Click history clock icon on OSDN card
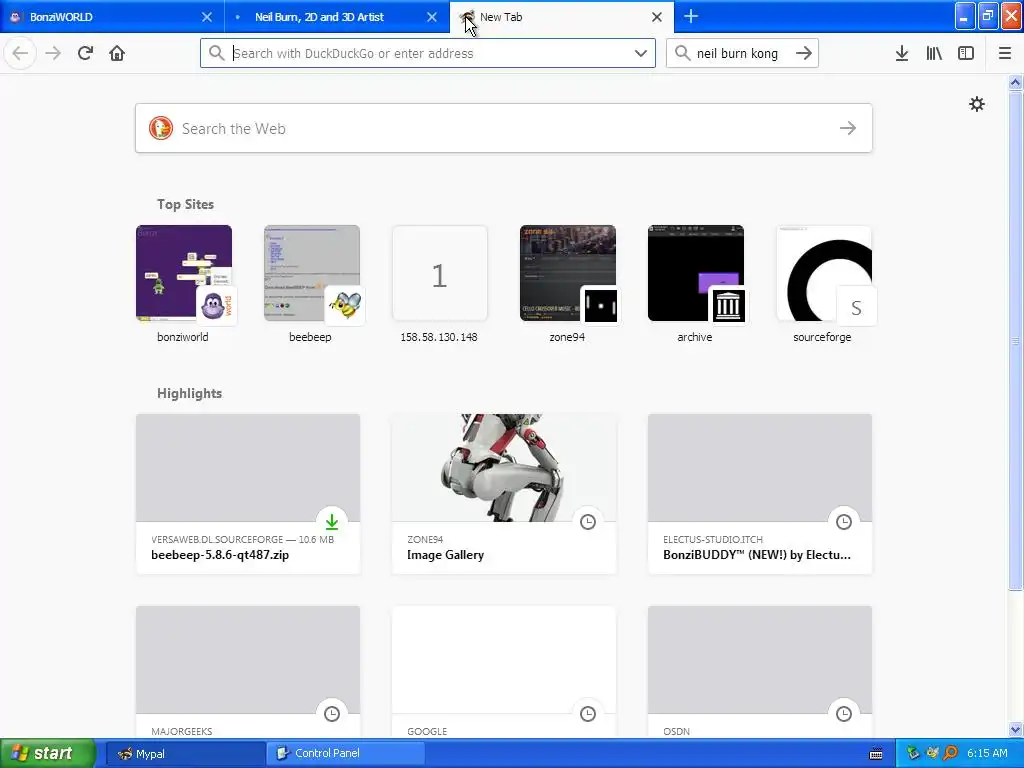 click(844, 713)
